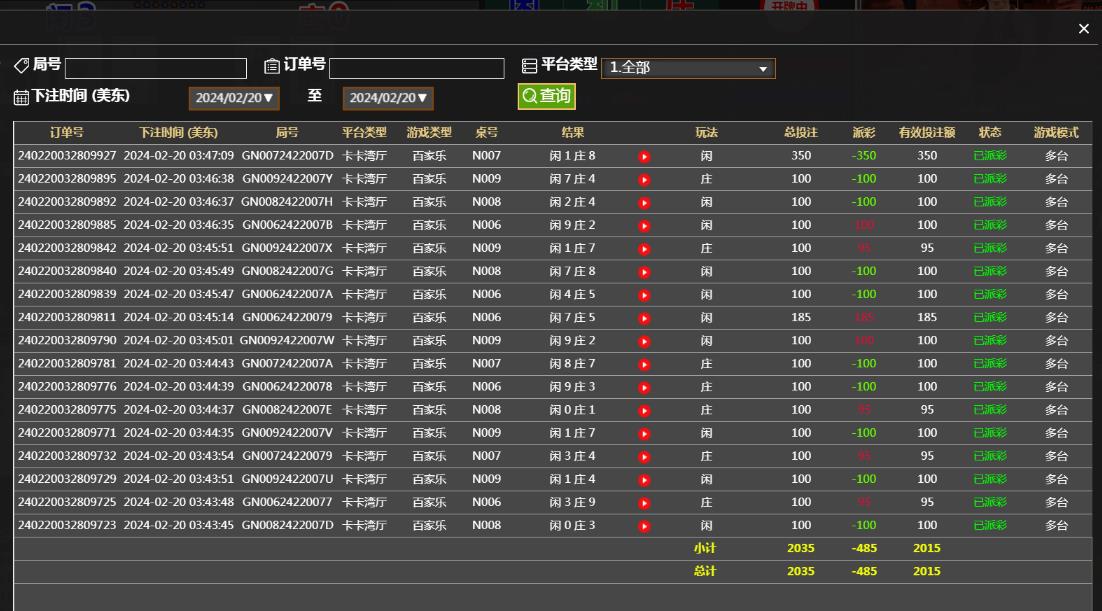Viewport: 1102px width, 611px height.
Task: Click result 闲 4 庄 5
Action: tap(572, 295)
